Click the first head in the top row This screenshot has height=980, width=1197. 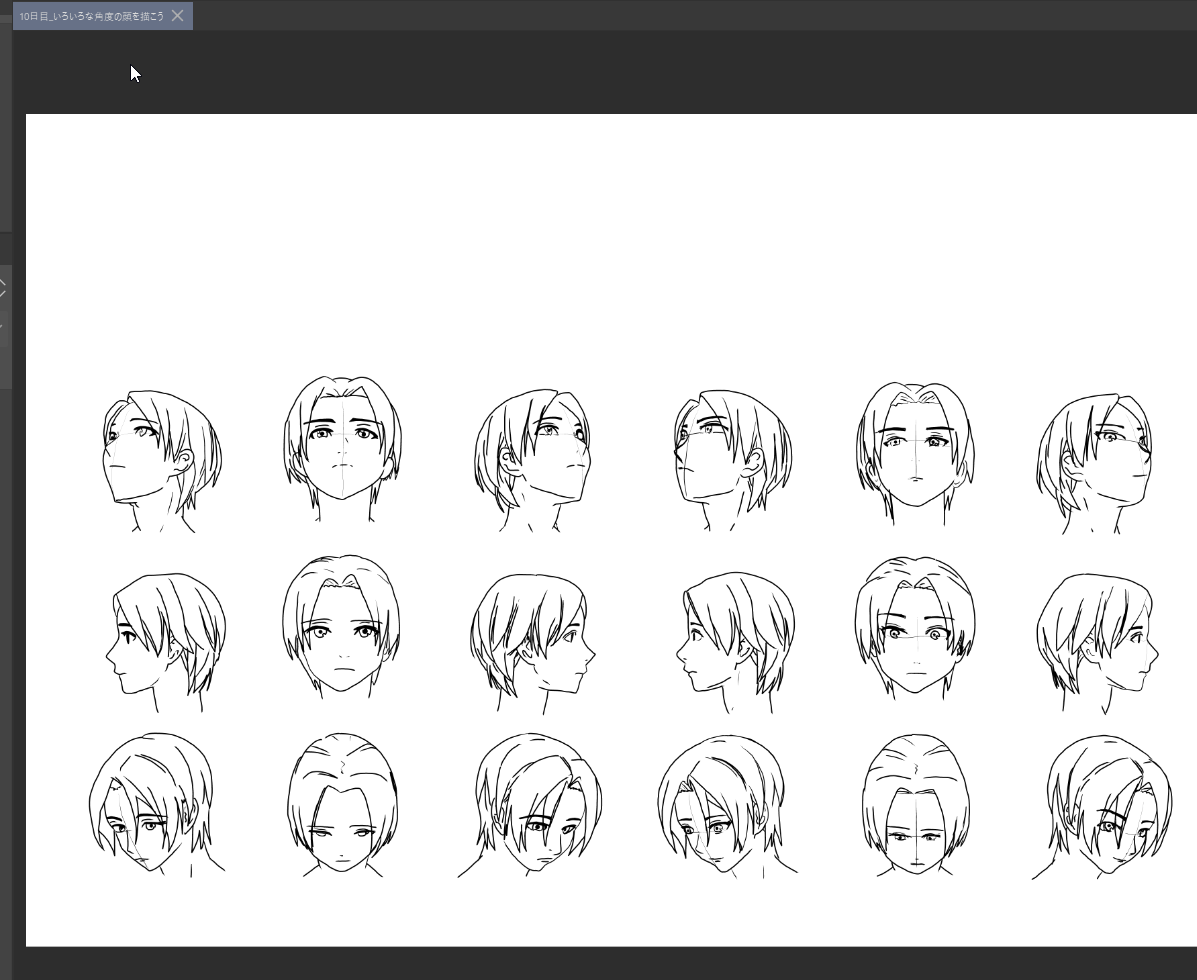click(x=160, y=455)
